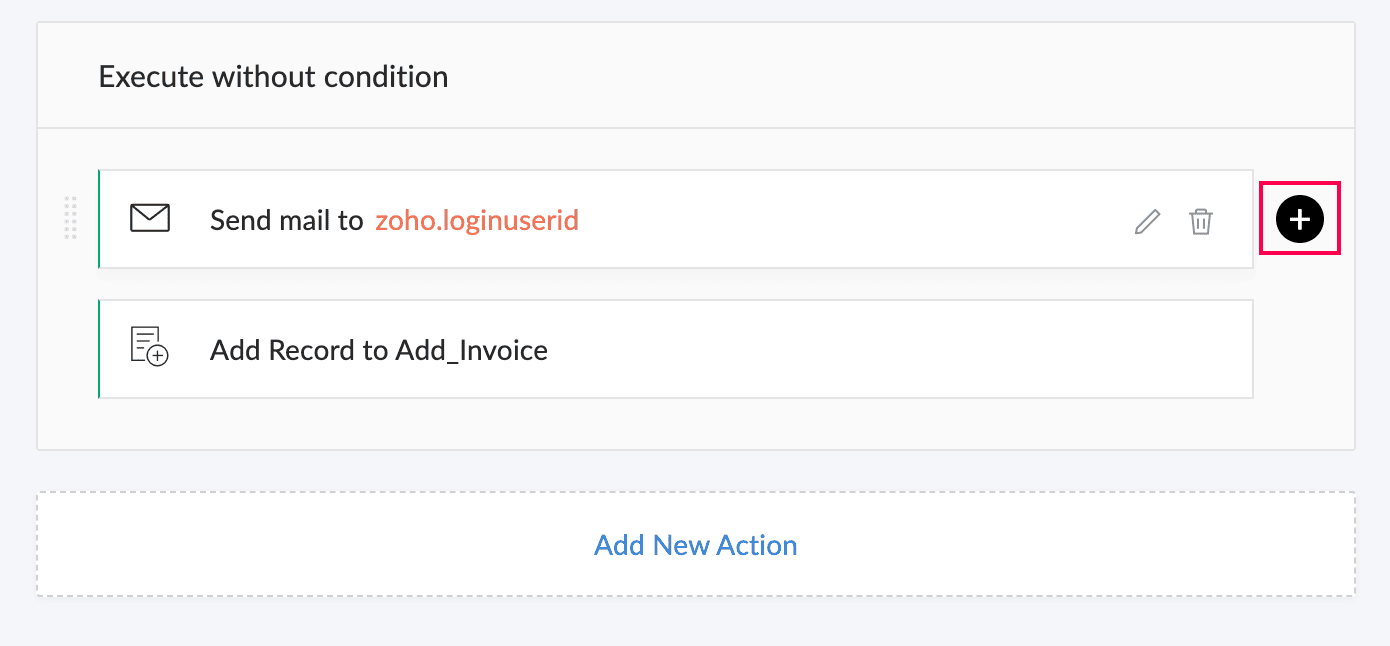The height and width of the screenshot is (646, 1390).
Task: Open the Add Record to Add_Invoice action
Action: click(676, 349)
